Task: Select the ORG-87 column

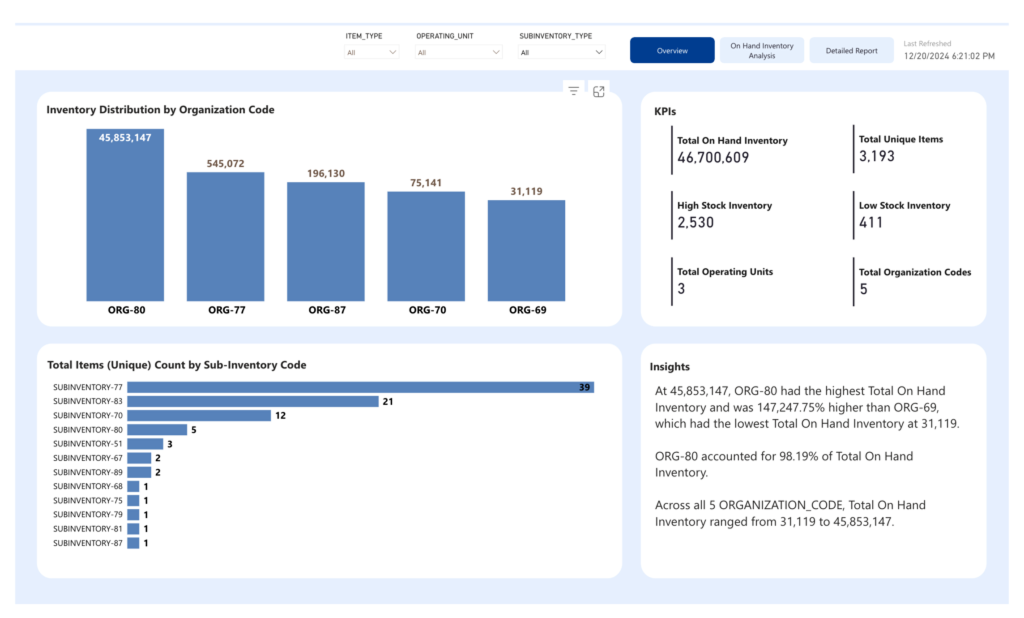Action: (326, 242)
